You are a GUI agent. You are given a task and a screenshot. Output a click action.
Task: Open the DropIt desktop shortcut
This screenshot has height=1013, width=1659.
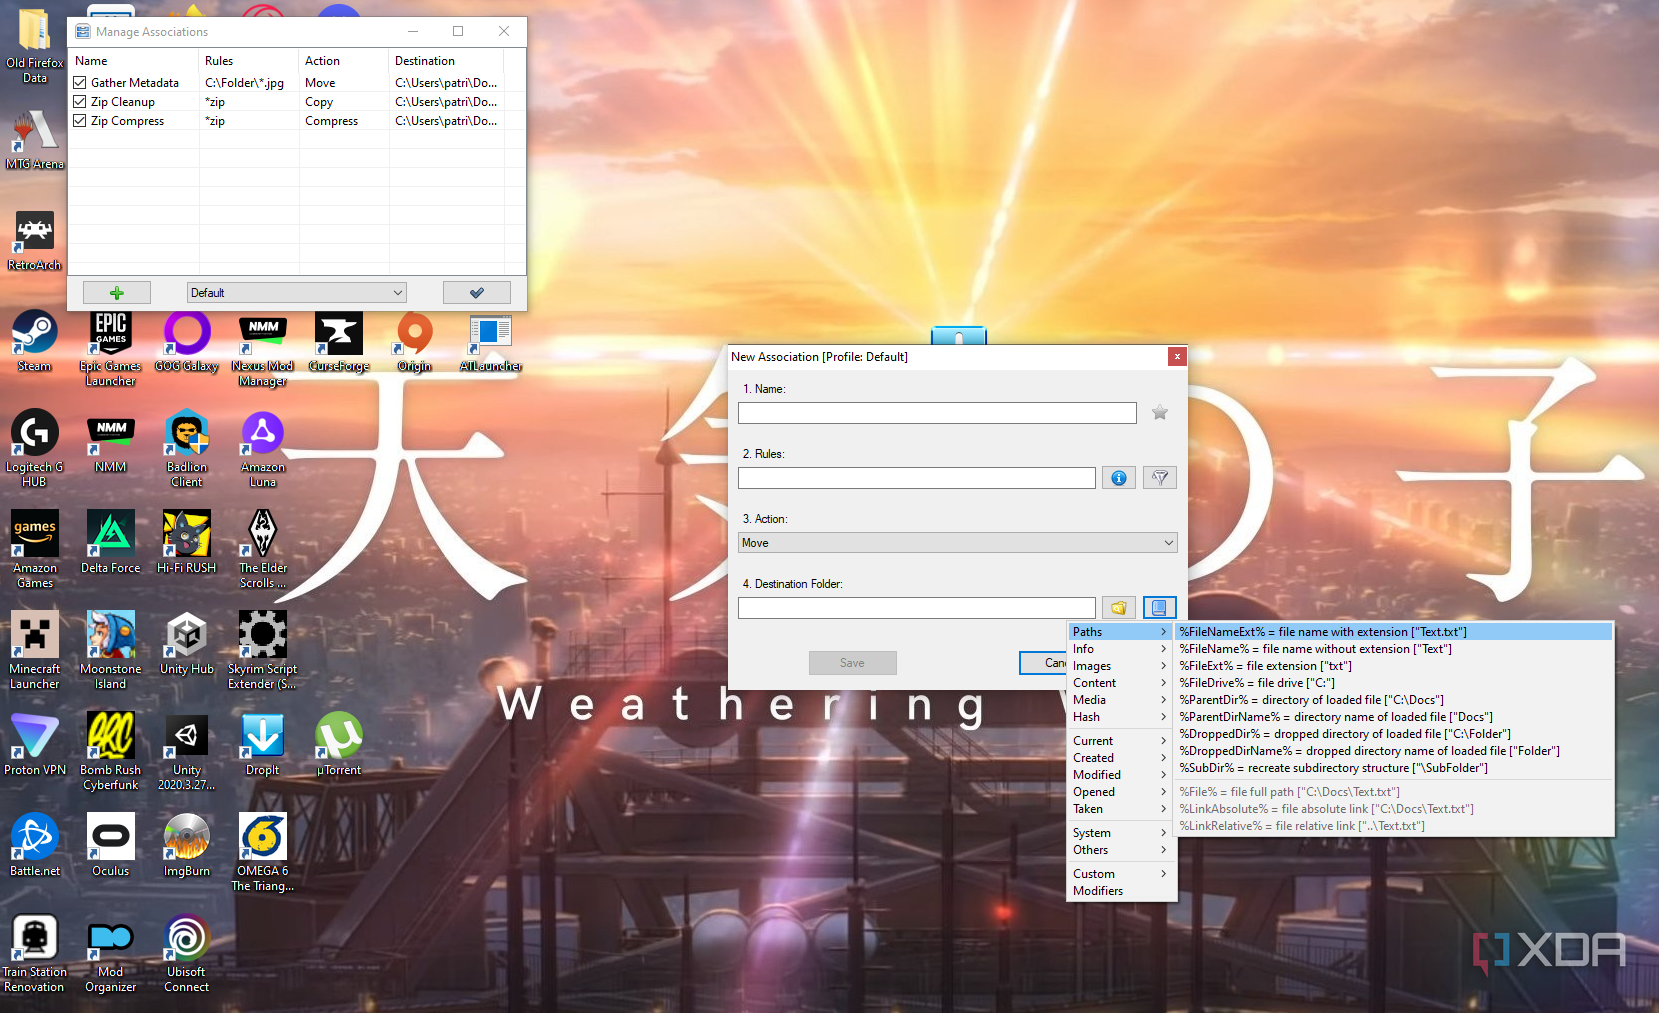point(263,744)
